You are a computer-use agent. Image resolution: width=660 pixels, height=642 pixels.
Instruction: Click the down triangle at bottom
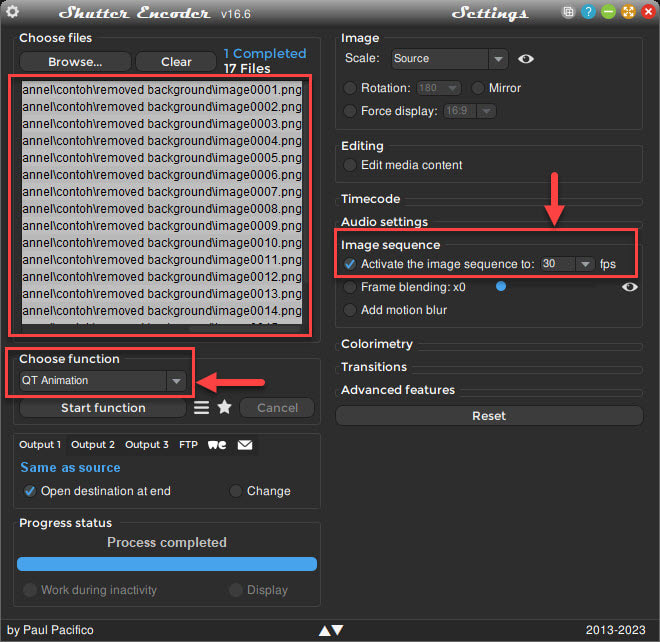coord(338,630)
